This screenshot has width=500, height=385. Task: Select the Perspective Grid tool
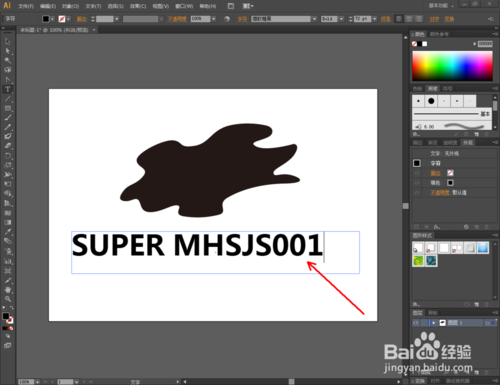pyautogui.click(x=8, y=203)
